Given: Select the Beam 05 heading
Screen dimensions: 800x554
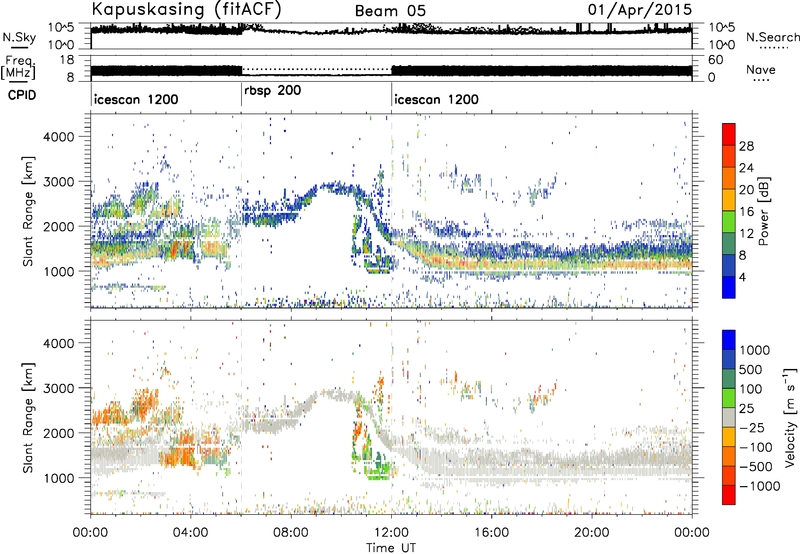Looking at the screenshot, I should [x=390, y=11].
